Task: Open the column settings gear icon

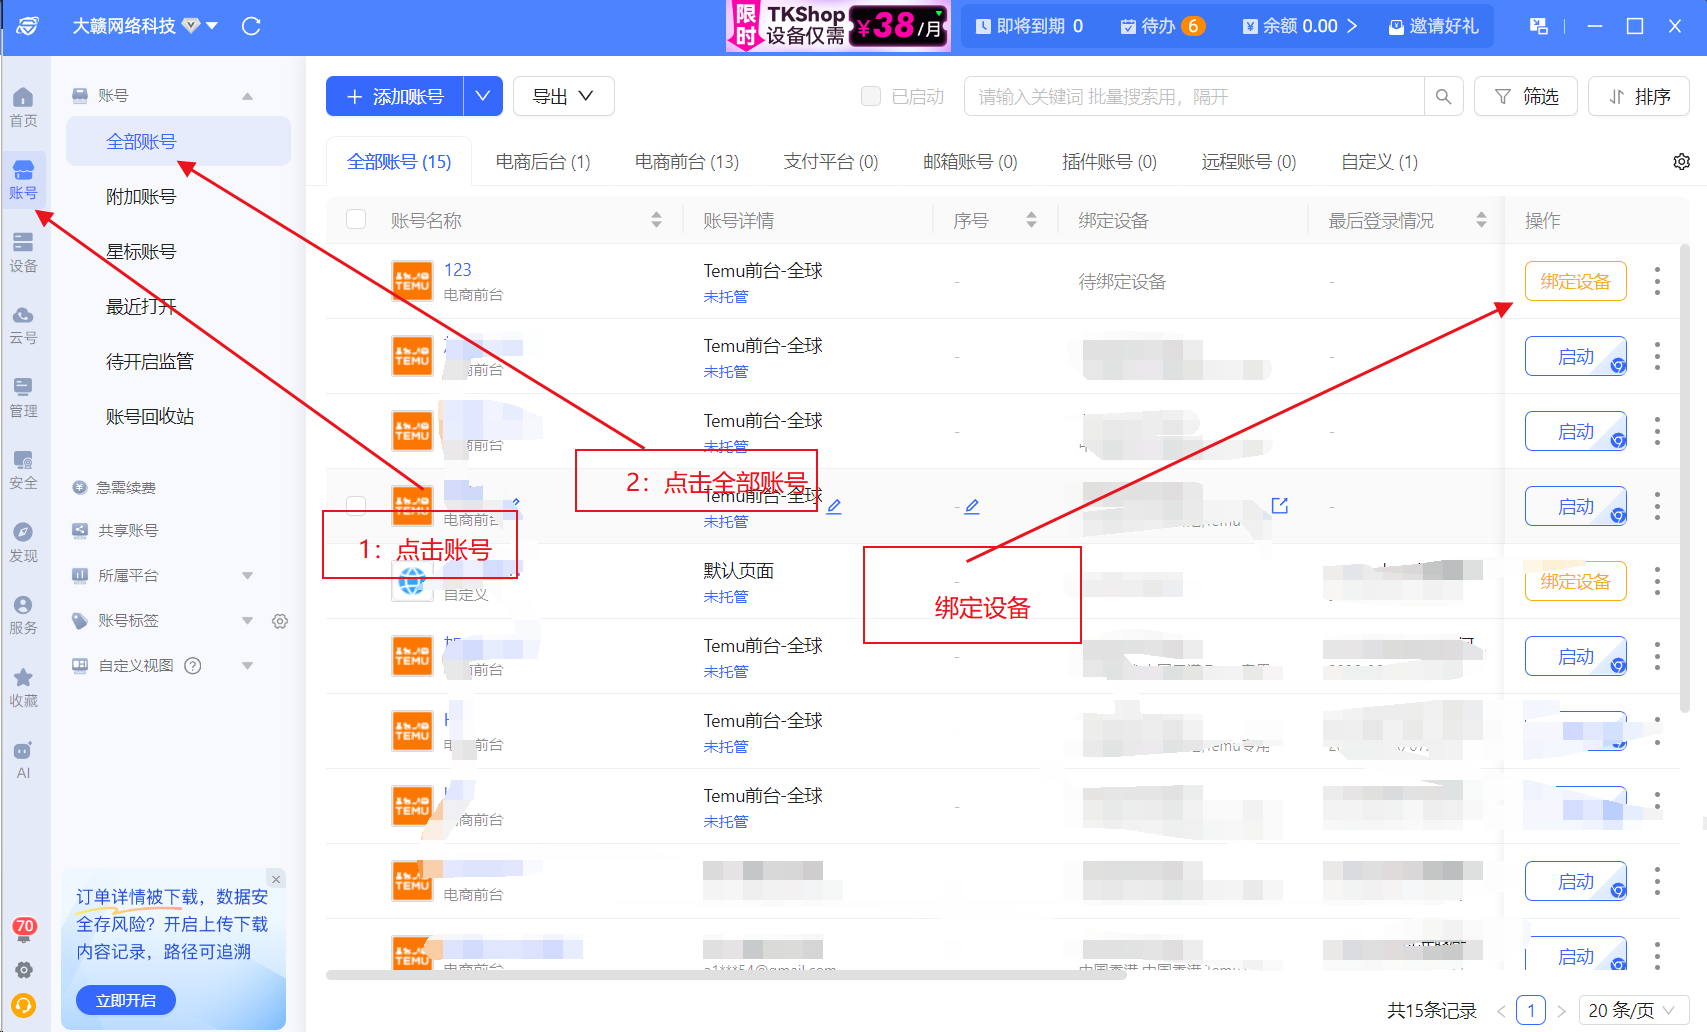Action: [x=1682, y=162]
